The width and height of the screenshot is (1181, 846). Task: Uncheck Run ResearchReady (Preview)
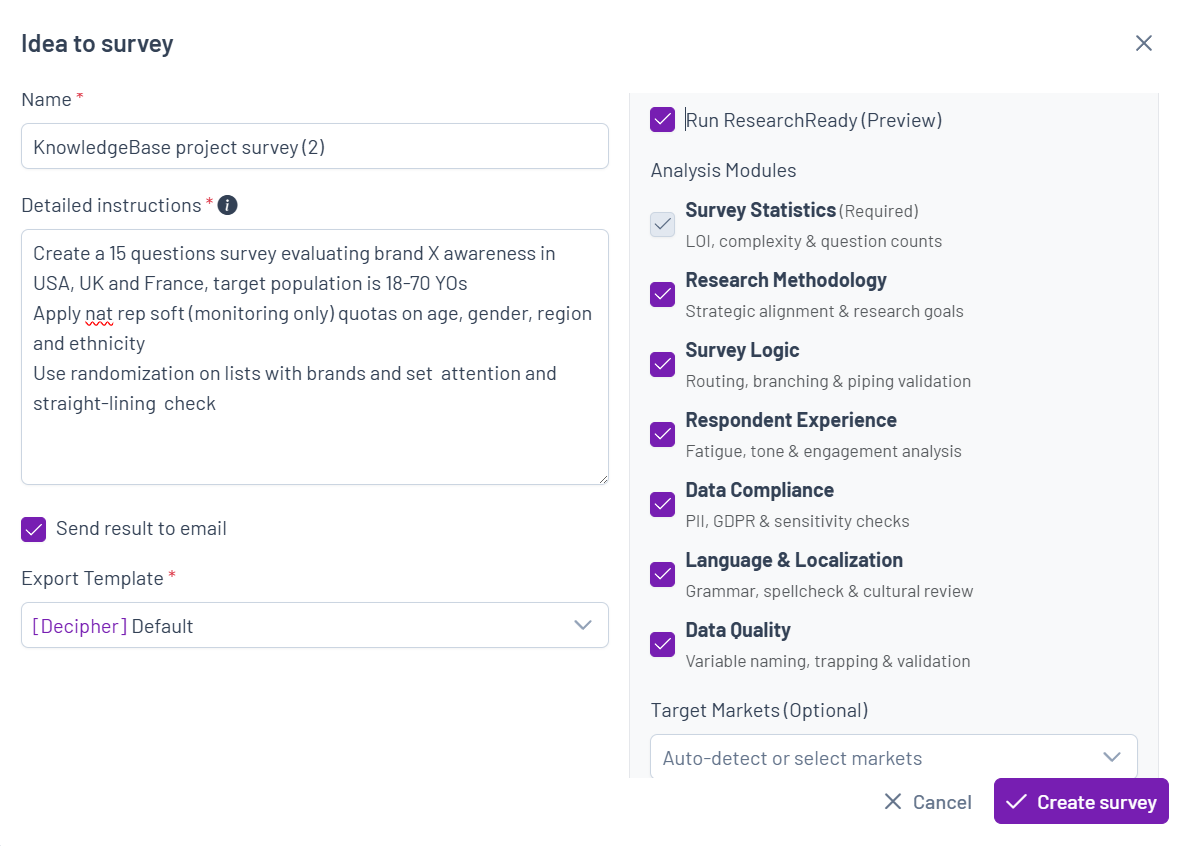point(663,119)
